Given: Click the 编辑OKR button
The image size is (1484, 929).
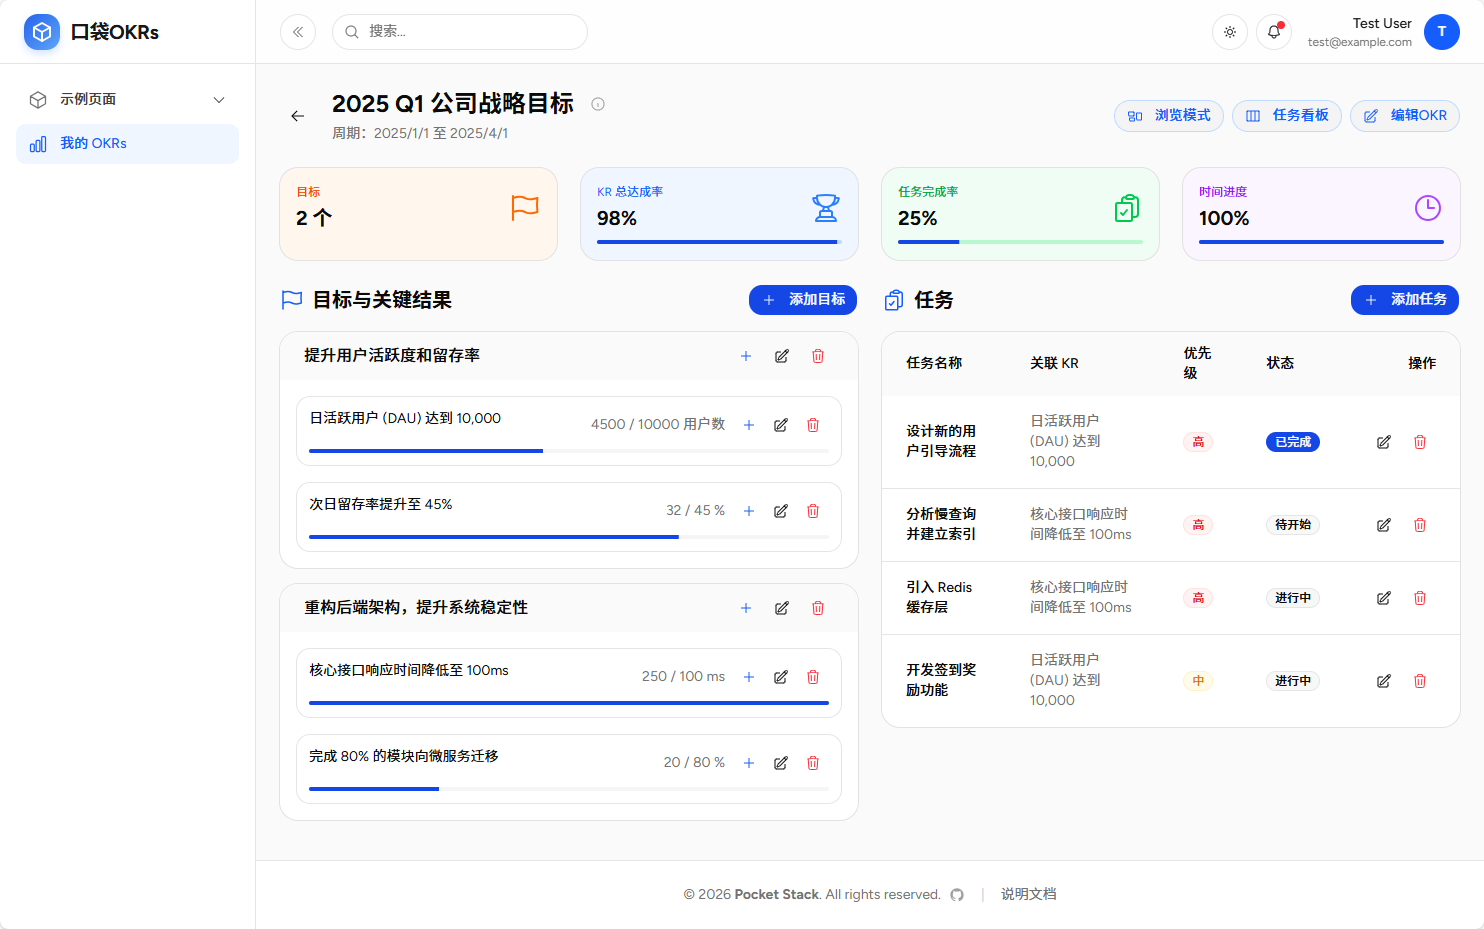Looking at the screenshot, I should [x=1404, y=115].
